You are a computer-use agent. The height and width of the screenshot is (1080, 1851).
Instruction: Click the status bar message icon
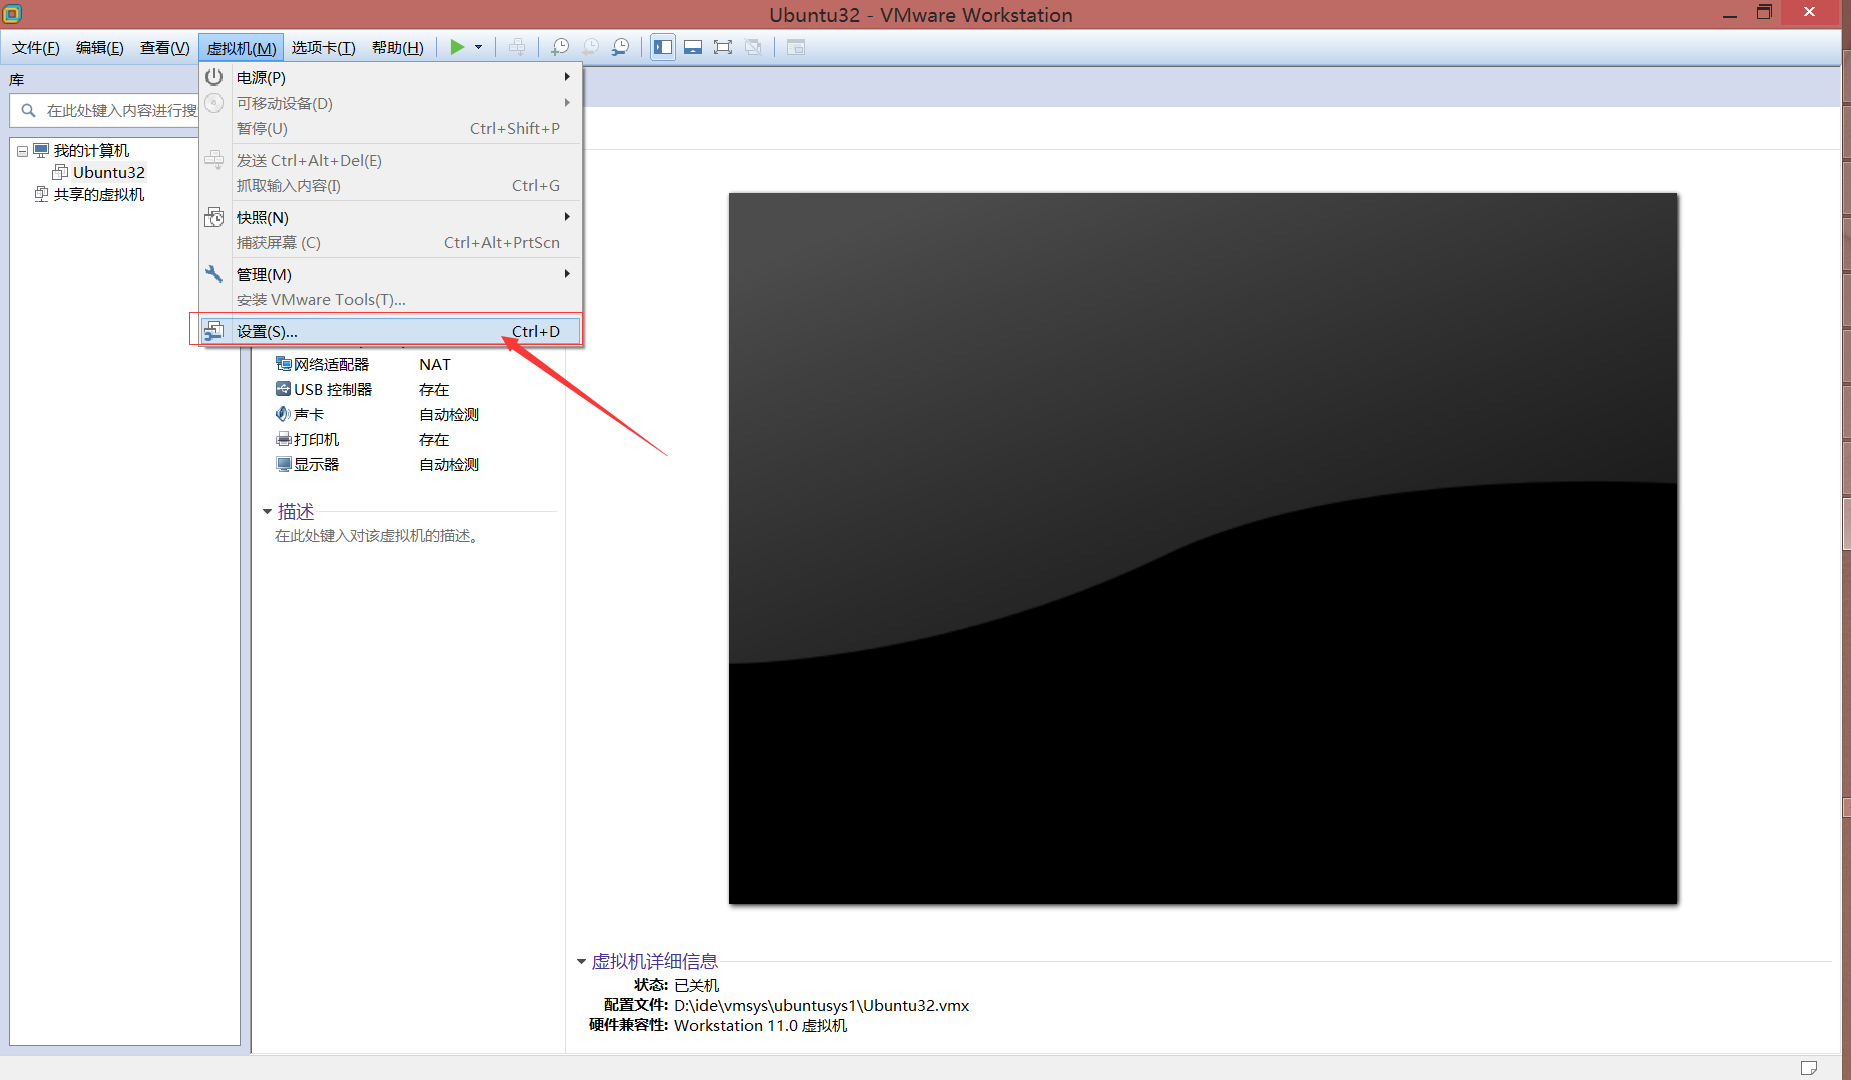1809,1068
